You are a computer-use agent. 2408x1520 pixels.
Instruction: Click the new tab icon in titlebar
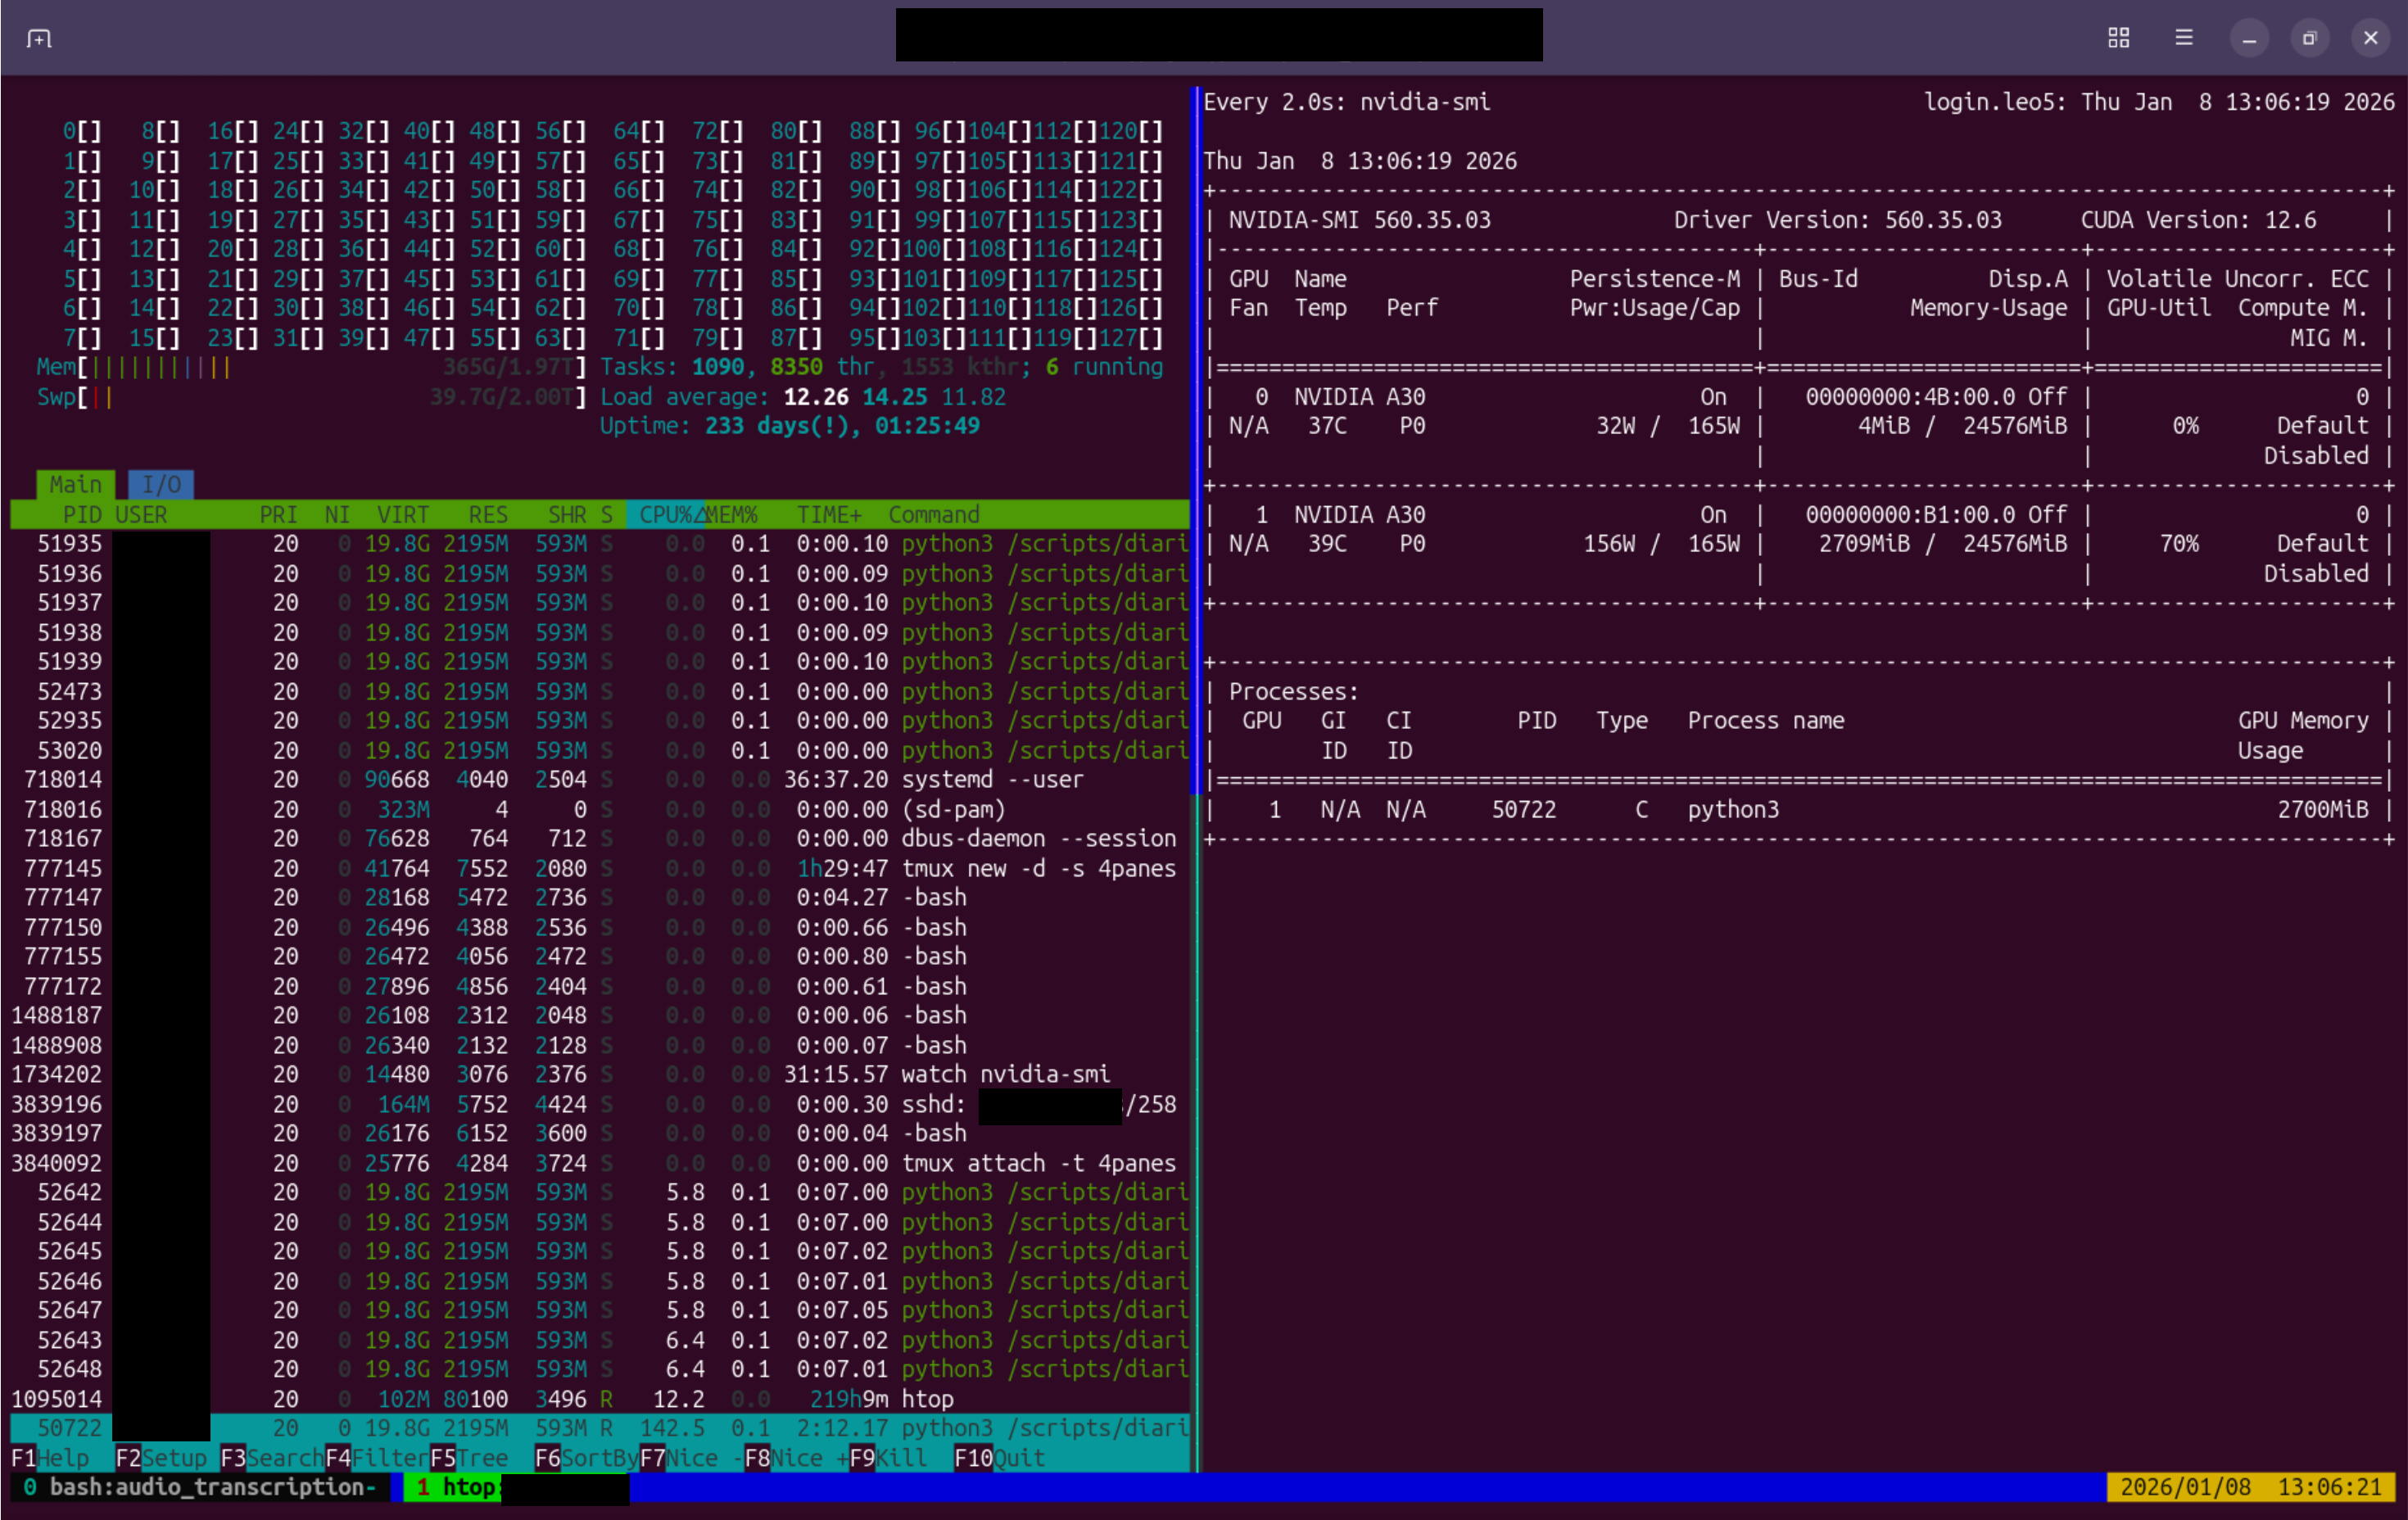coord(39,38)
